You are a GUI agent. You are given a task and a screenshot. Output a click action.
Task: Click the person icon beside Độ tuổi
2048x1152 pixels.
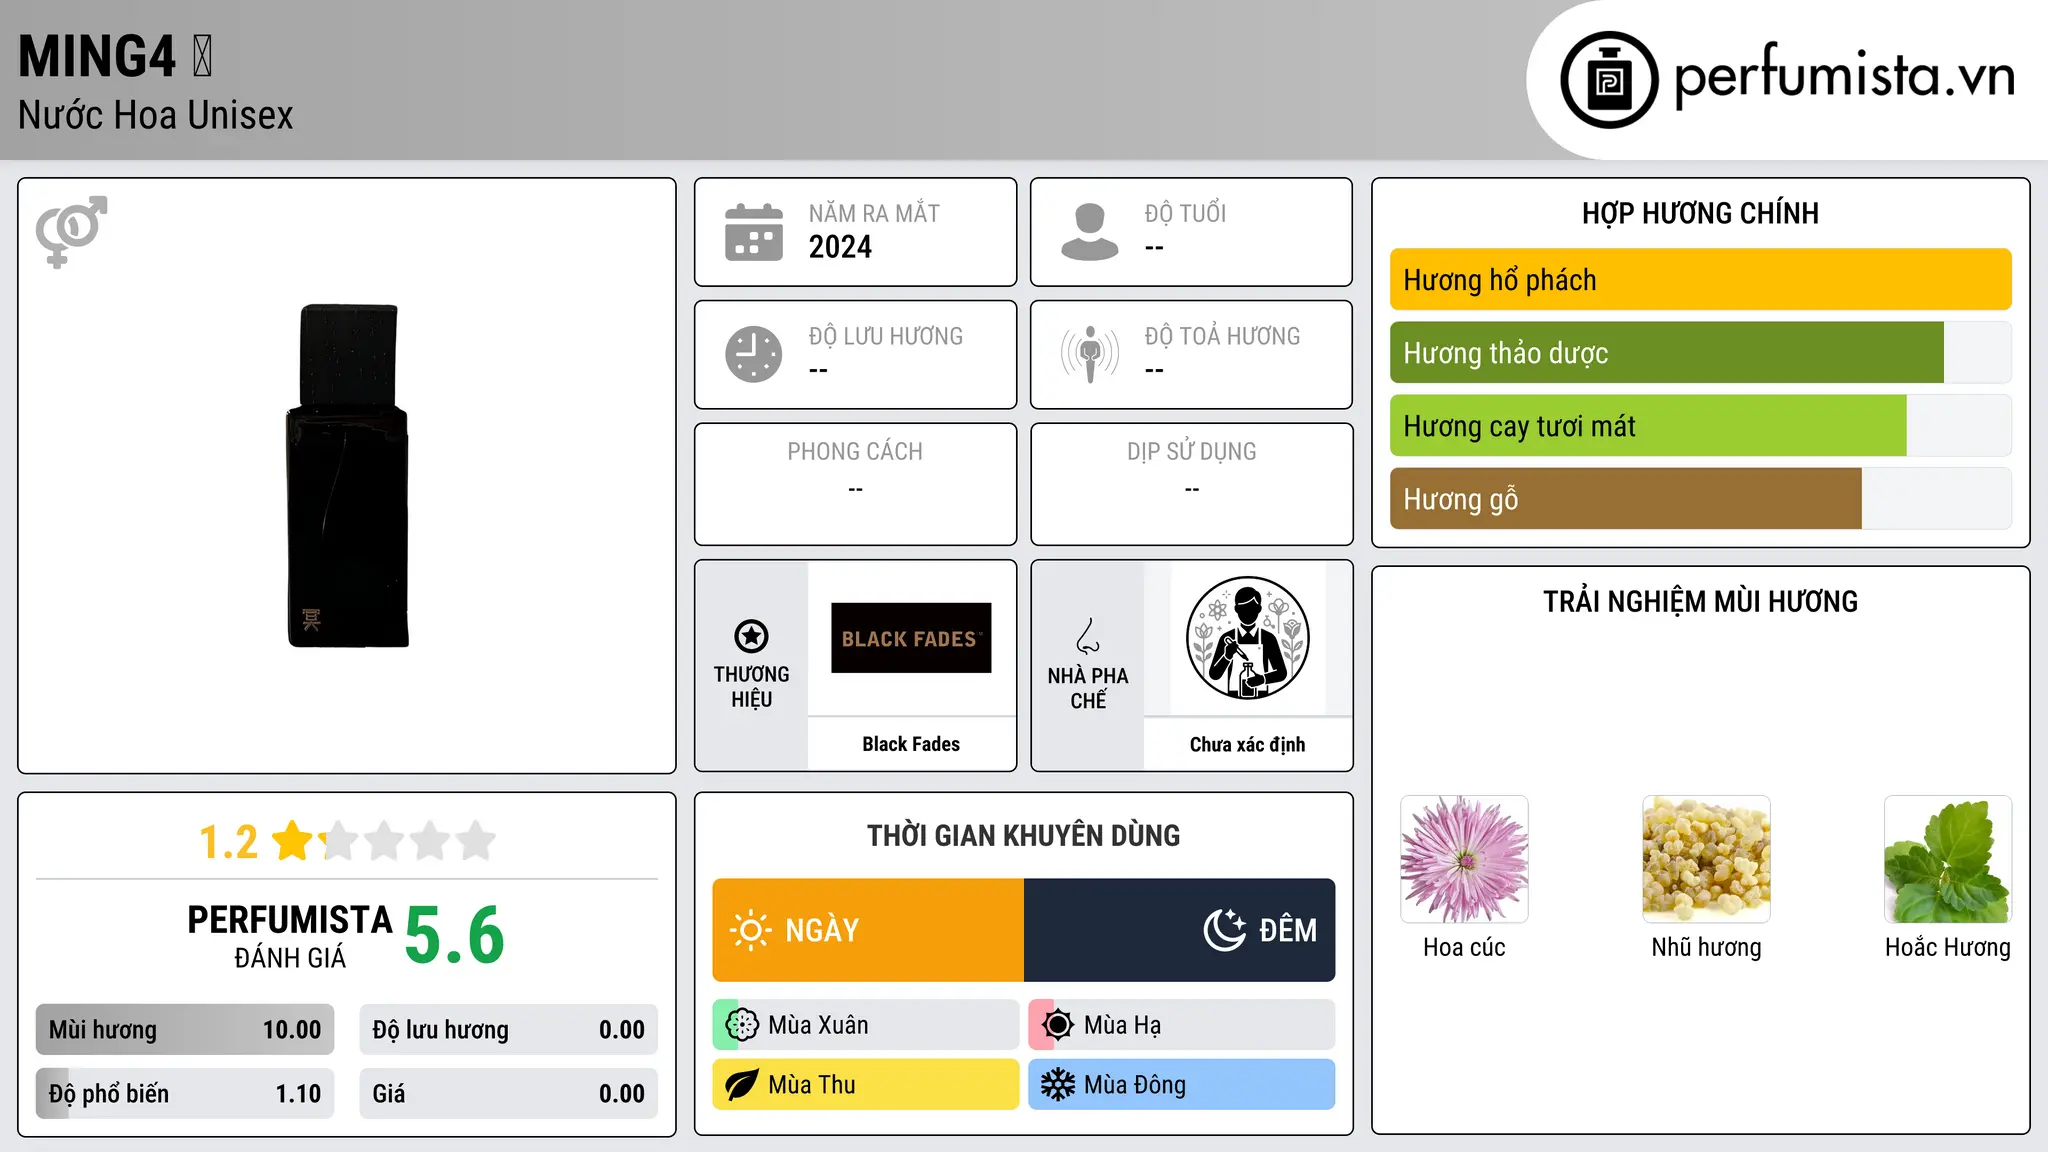pyautogui.click(x=1090, y=232)
